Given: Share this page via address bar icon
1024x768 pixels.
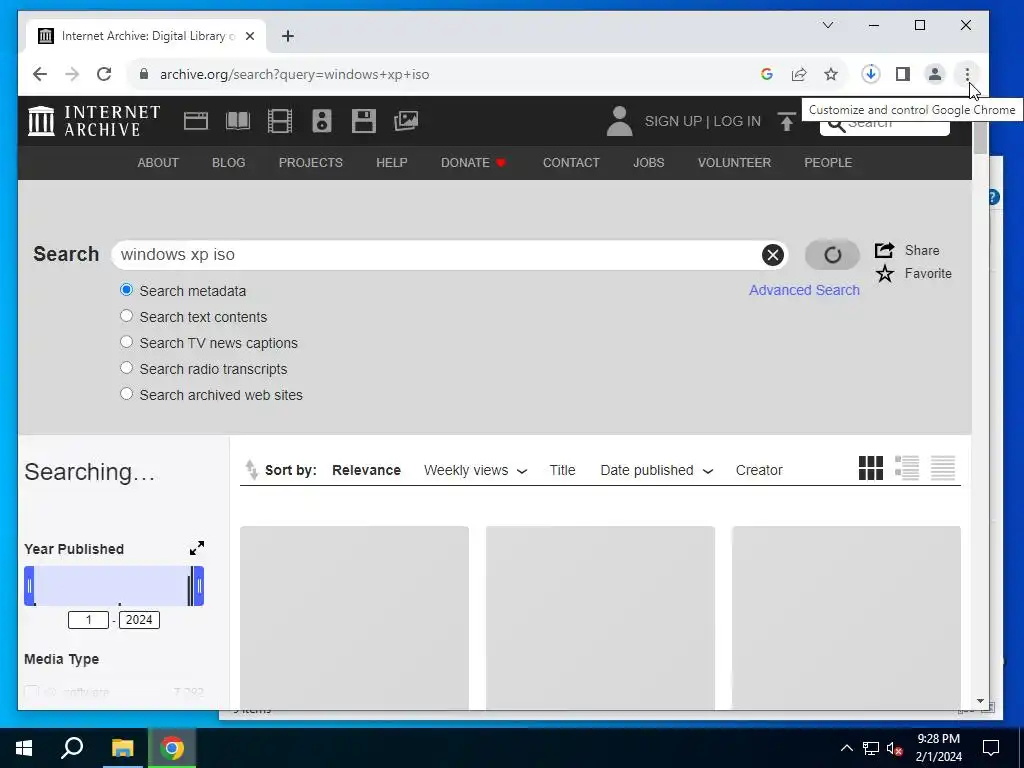Looking at the screenshot, I should click(x=799, y=74).
